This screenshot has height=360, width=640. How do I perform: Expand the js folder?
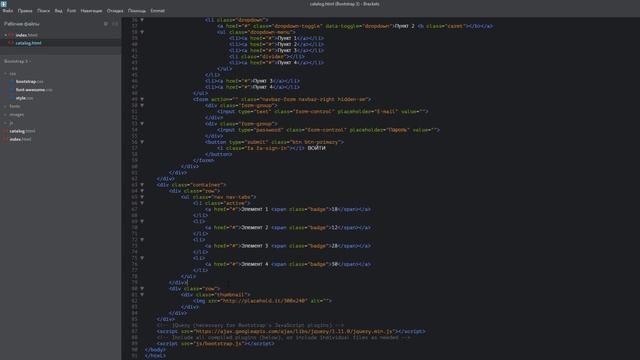tap(6, 123)
